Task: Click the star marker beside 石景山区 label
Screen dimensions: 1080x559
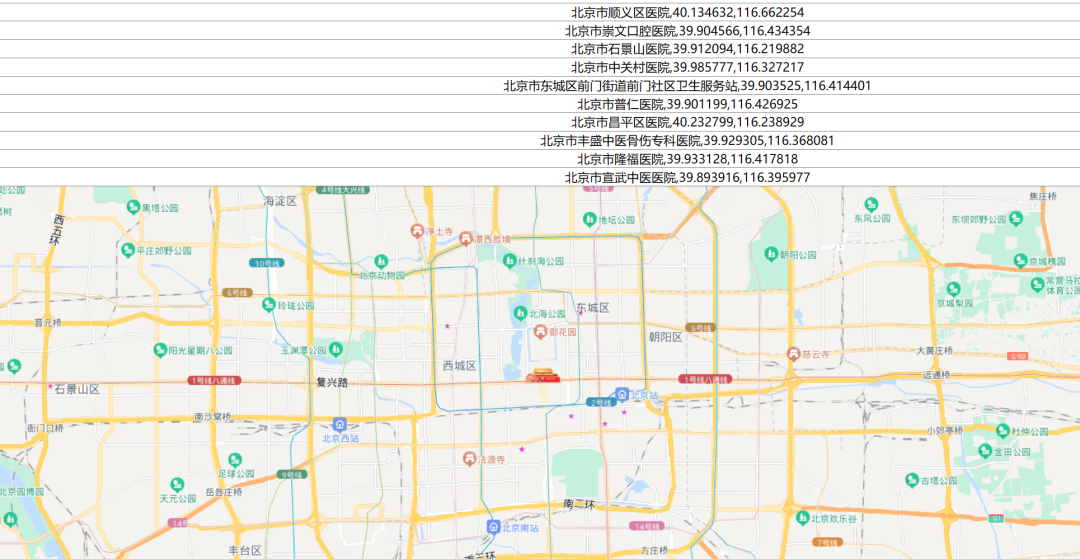Action: tap(50, 387)
